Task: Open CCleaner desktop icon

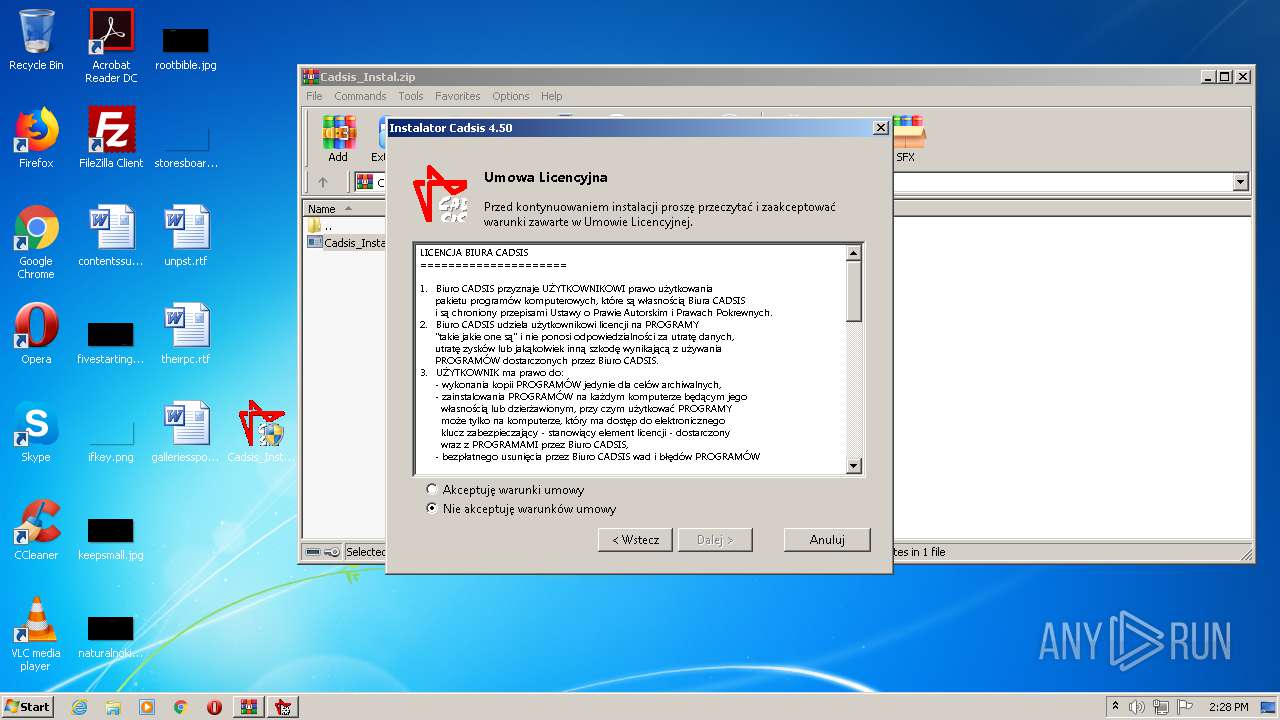Action: (x=36, y=530)
